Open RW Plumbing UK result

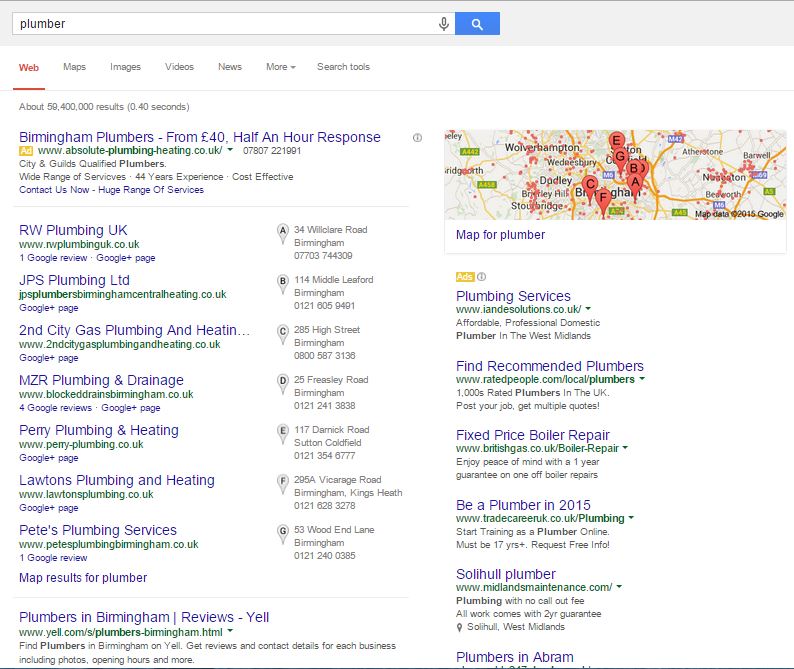click(x=73, y=230)
